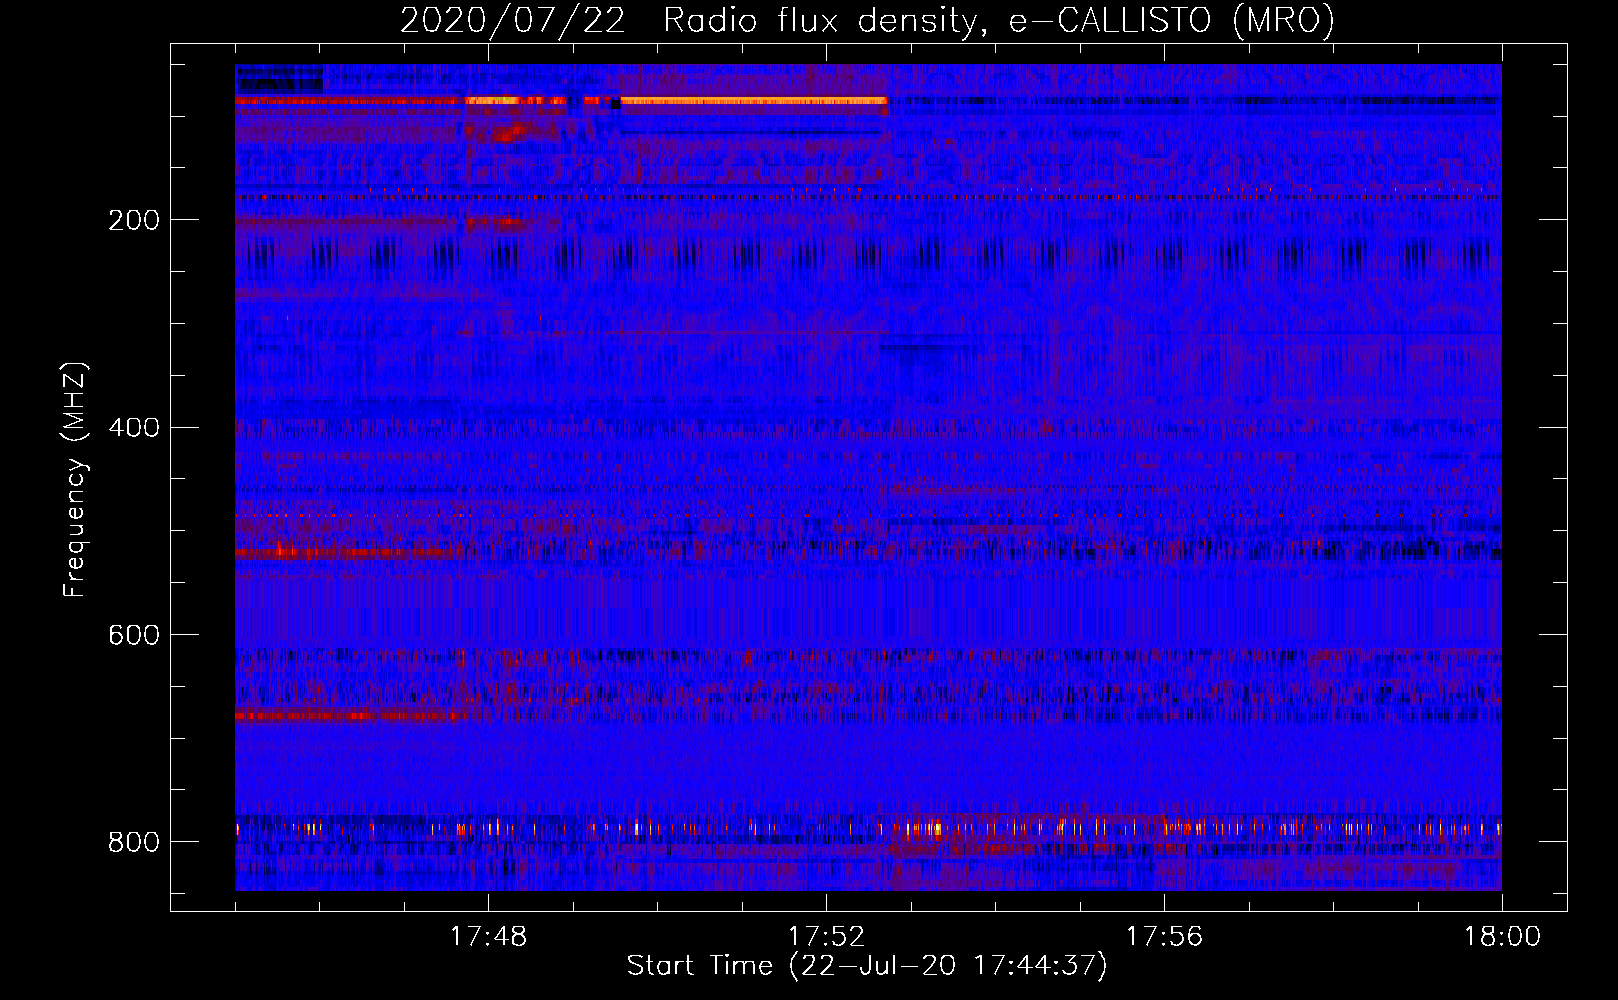This screenshot has height=1000, width=1618.
Task: Click the 200 frequency tick label
Action: (134, 220)
